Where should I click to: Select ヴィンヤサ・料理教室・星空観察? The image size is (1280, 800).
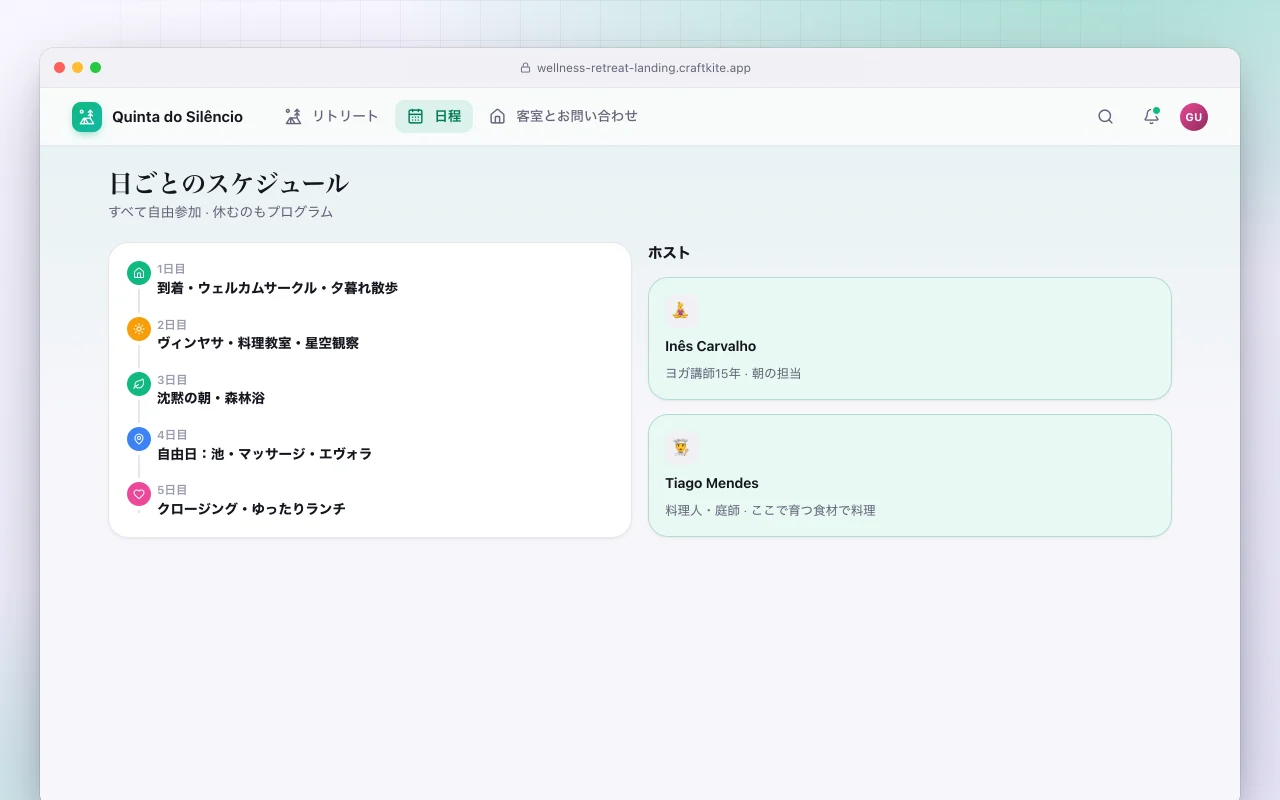click(258, 343)
